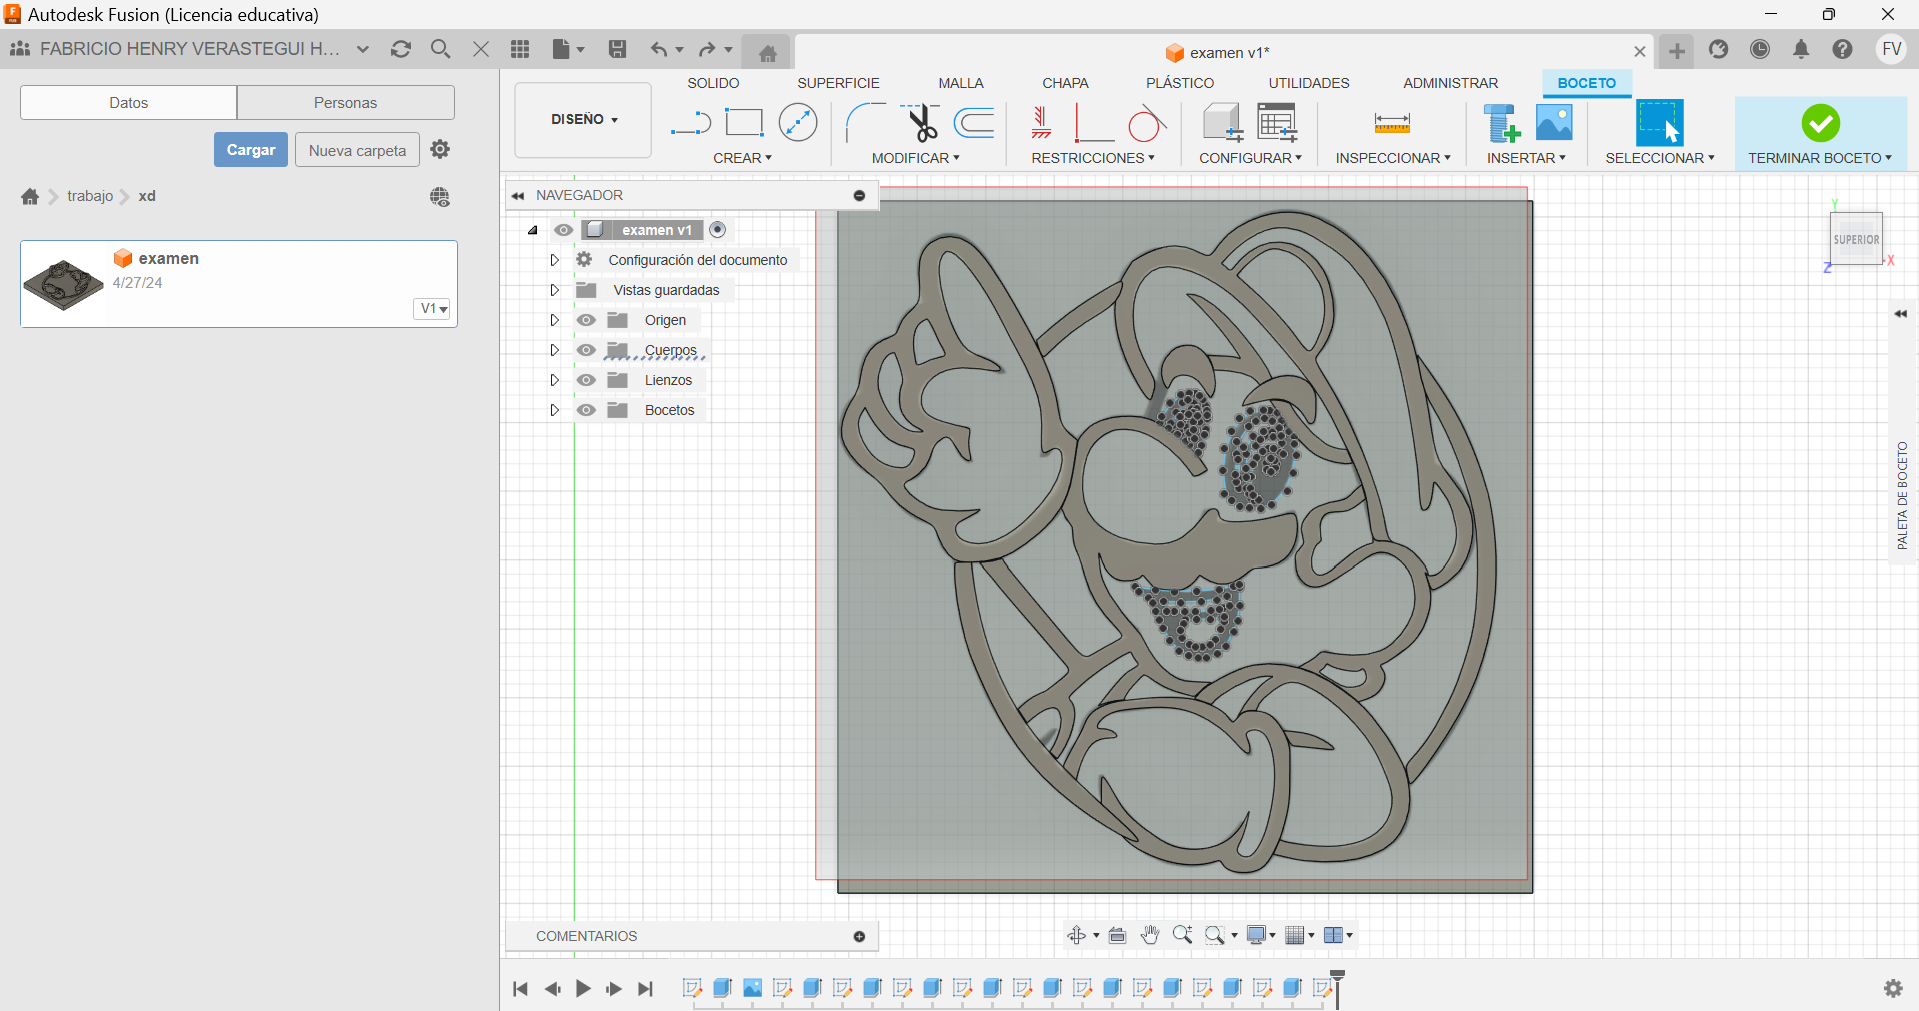Open the CREAR dropdown menu

pos(742,158)
